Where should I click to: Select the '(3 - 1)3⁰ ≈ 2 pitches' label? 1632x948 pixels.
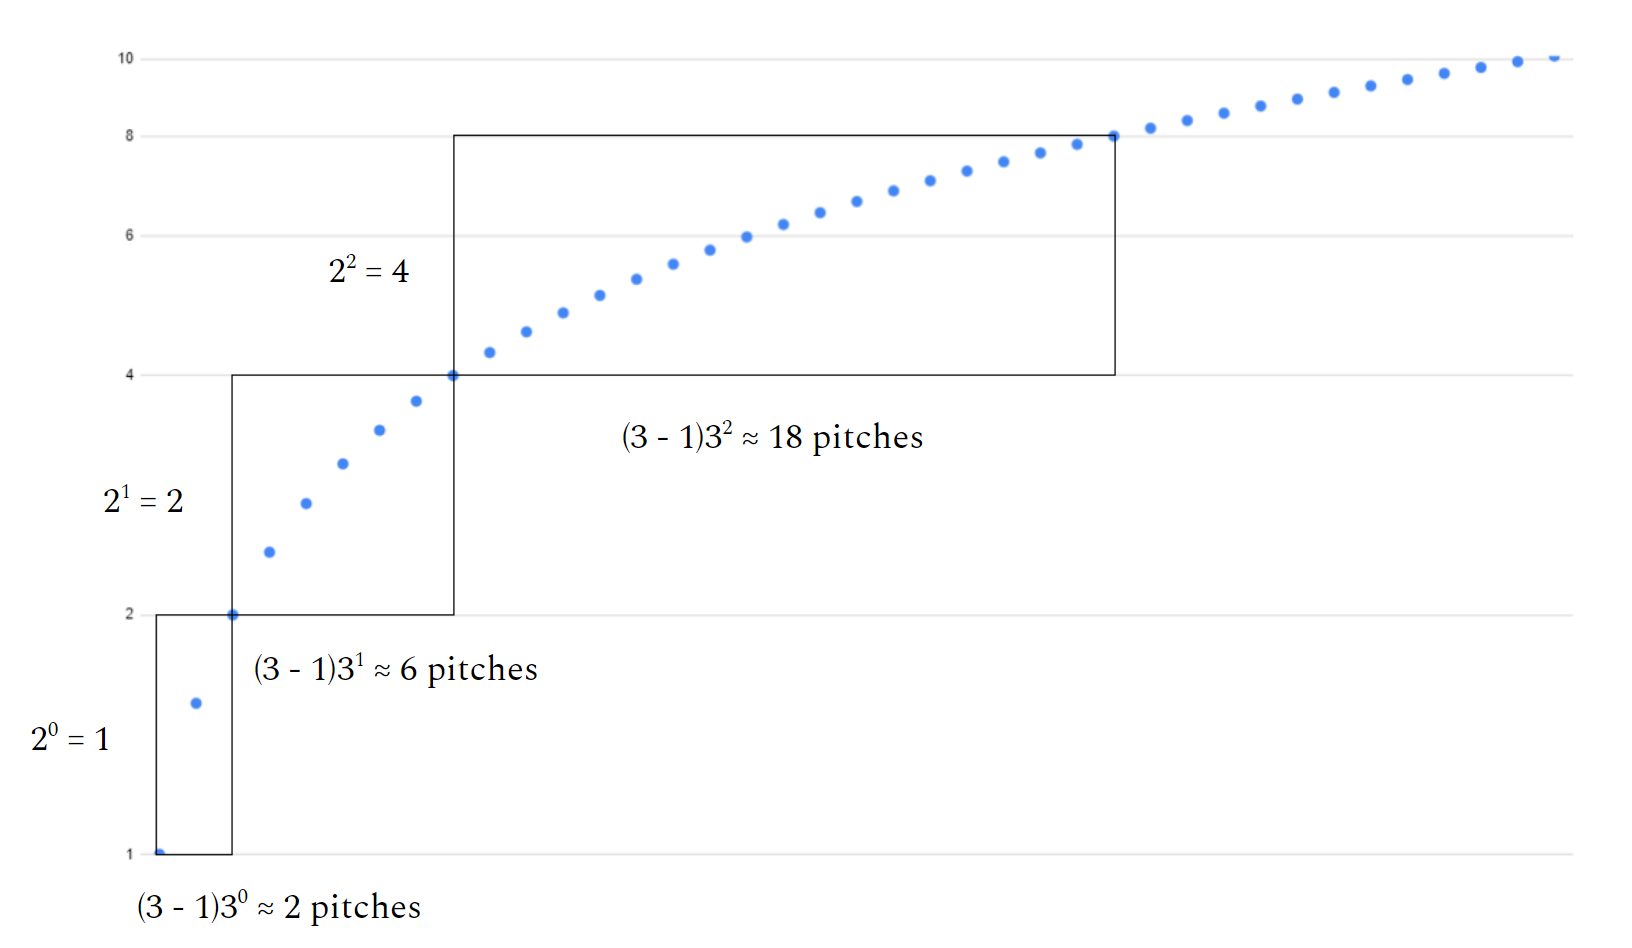tap(279, 907)
